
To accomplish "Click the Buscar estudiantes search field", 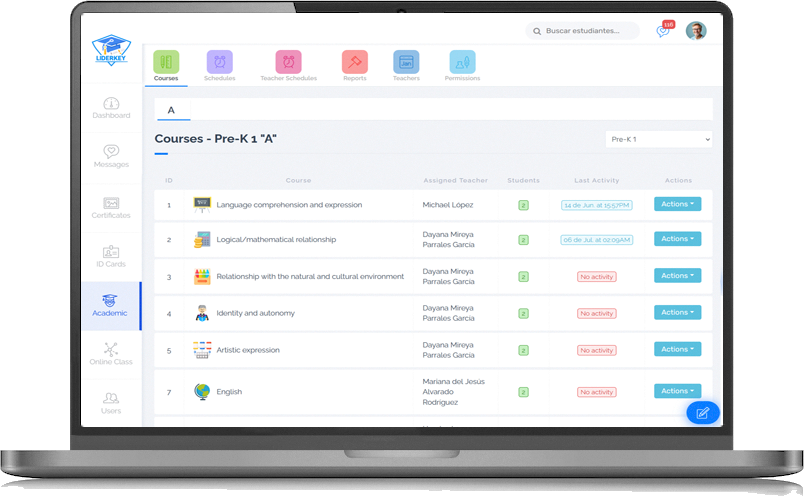I will 582,31.
